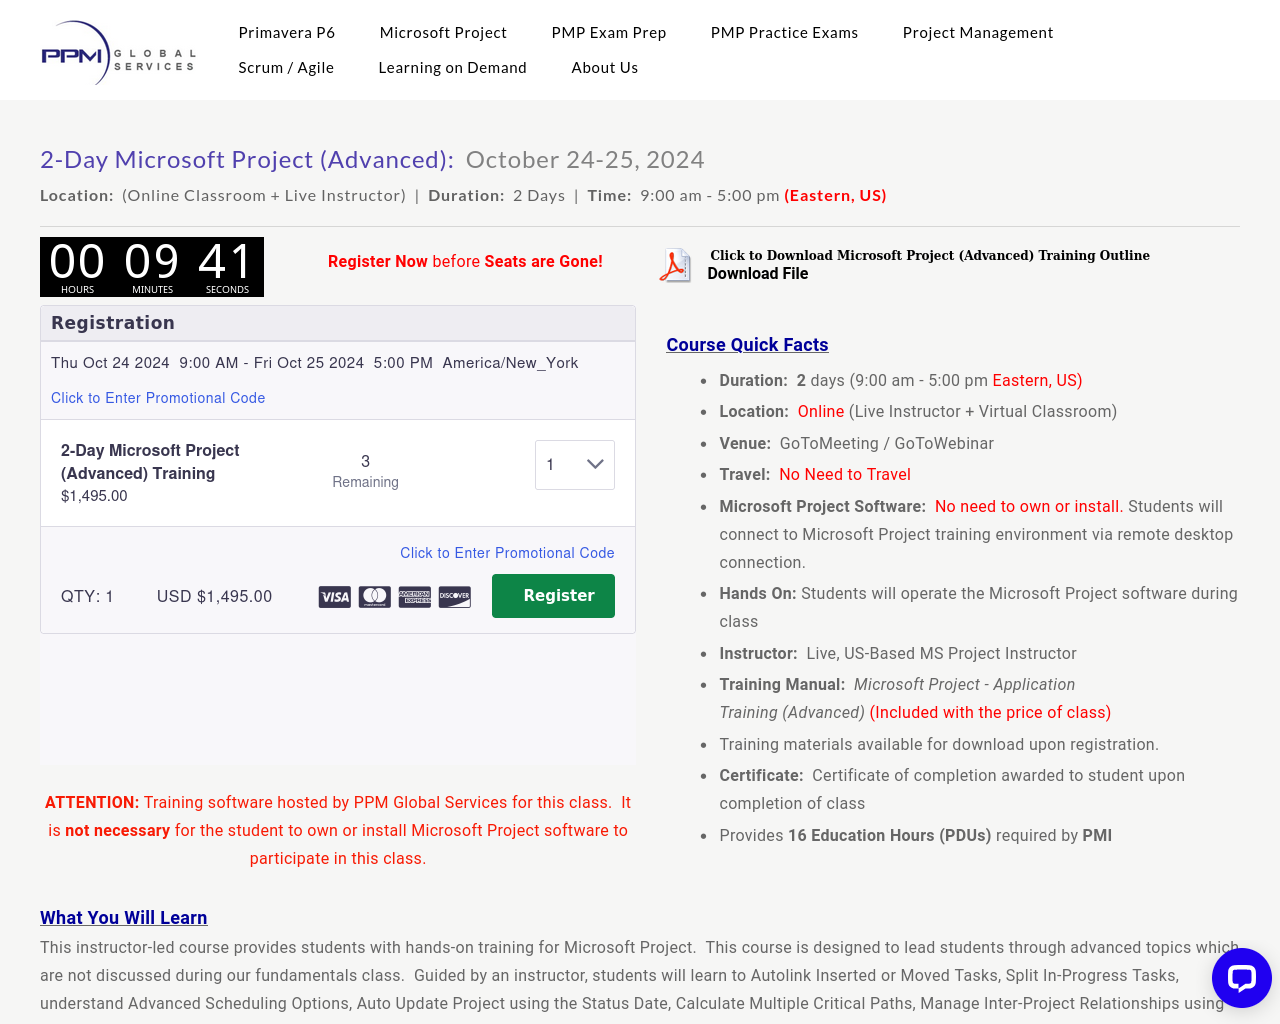The width and height of the screenshot is (1280, 1024).
Task: Click the Course Quick Facts heading
Action: 747,345
